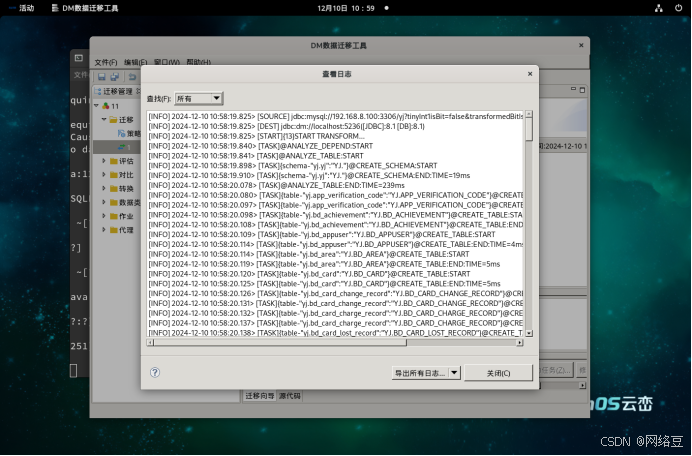
Task: Click the START TRANSFORM log line
Action: coord(256,136)
